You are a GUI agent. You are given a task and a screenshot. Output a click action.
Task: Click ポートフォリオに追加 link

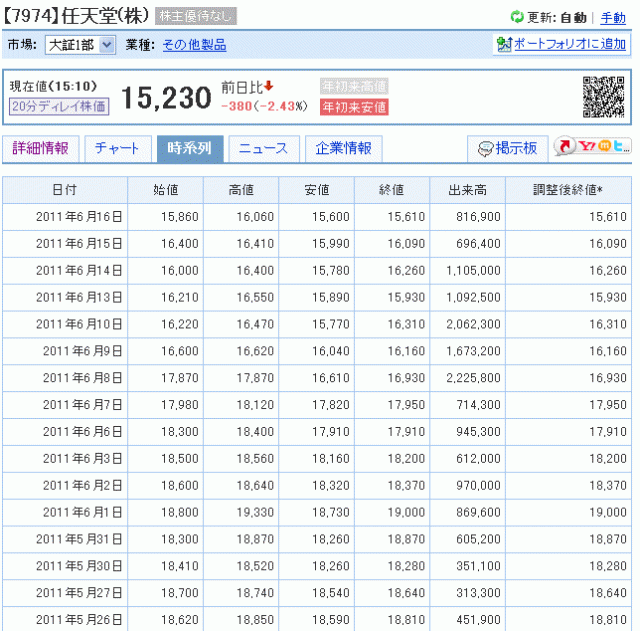click(x=570, y=44)
